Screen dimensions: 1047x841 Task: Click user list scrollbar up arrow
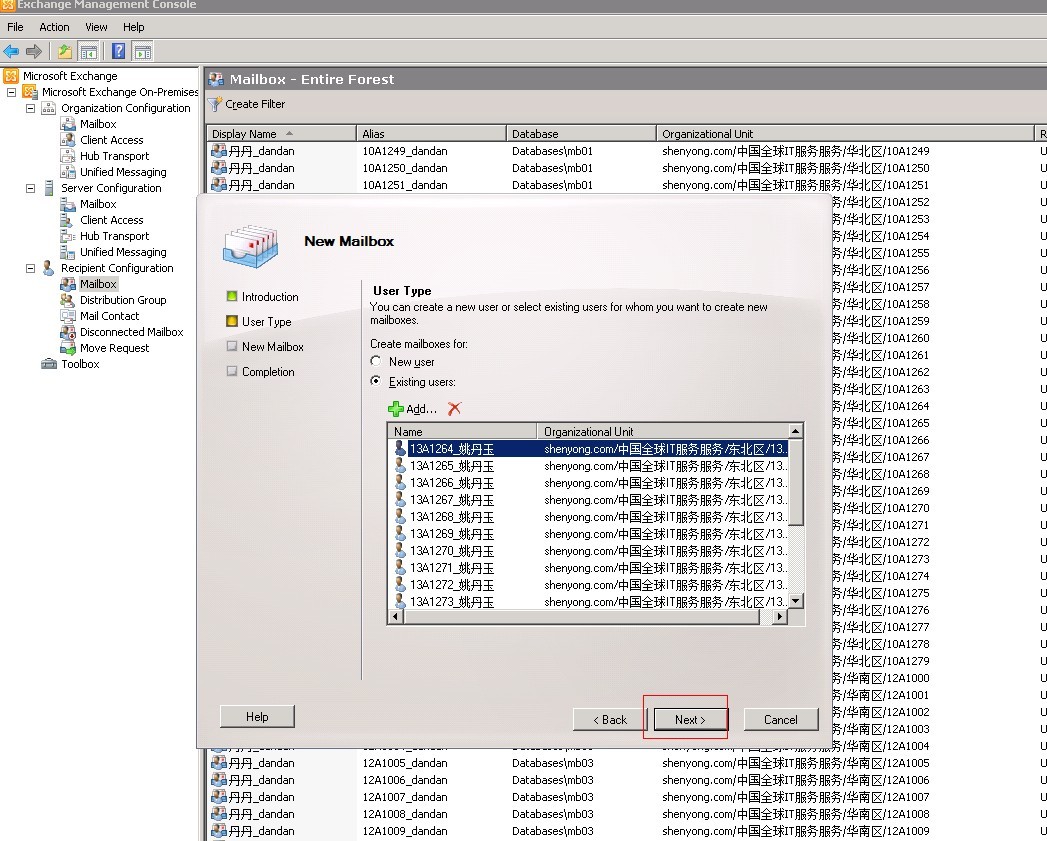(x=795, y=431)
